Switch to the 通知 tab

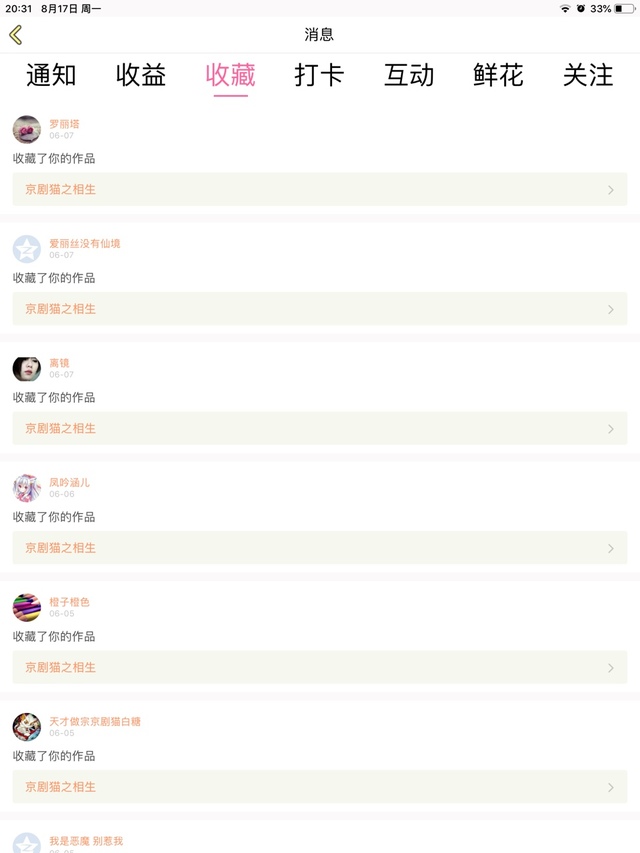pos(51,75)
